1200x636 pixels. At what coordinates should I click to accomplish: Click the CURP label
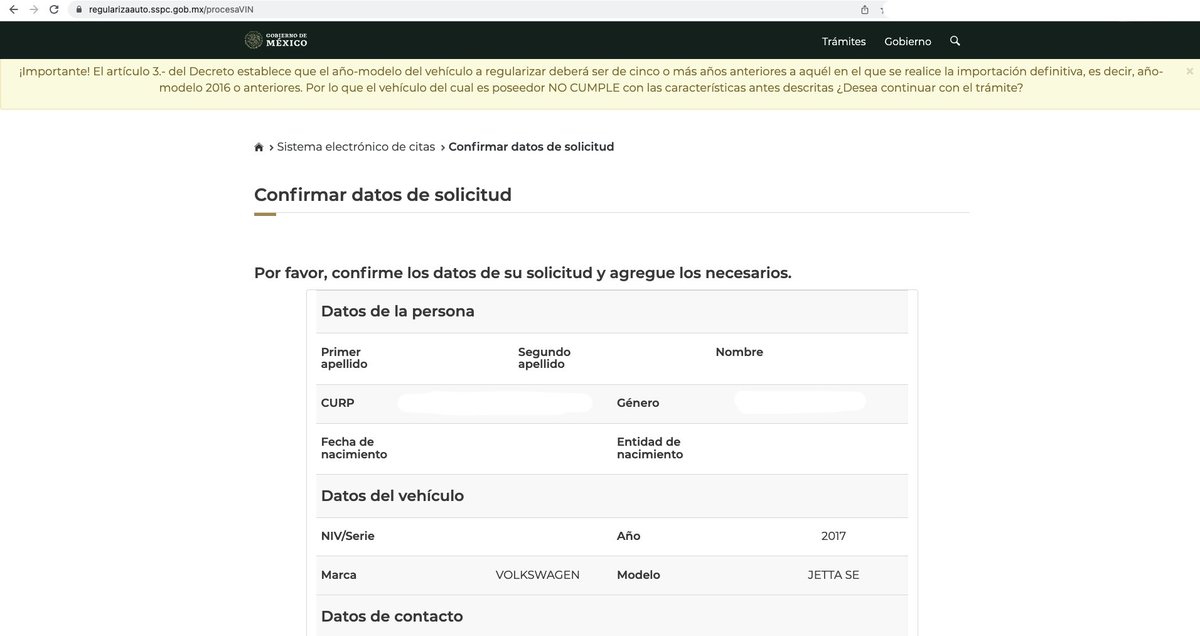tap(338, 403)
